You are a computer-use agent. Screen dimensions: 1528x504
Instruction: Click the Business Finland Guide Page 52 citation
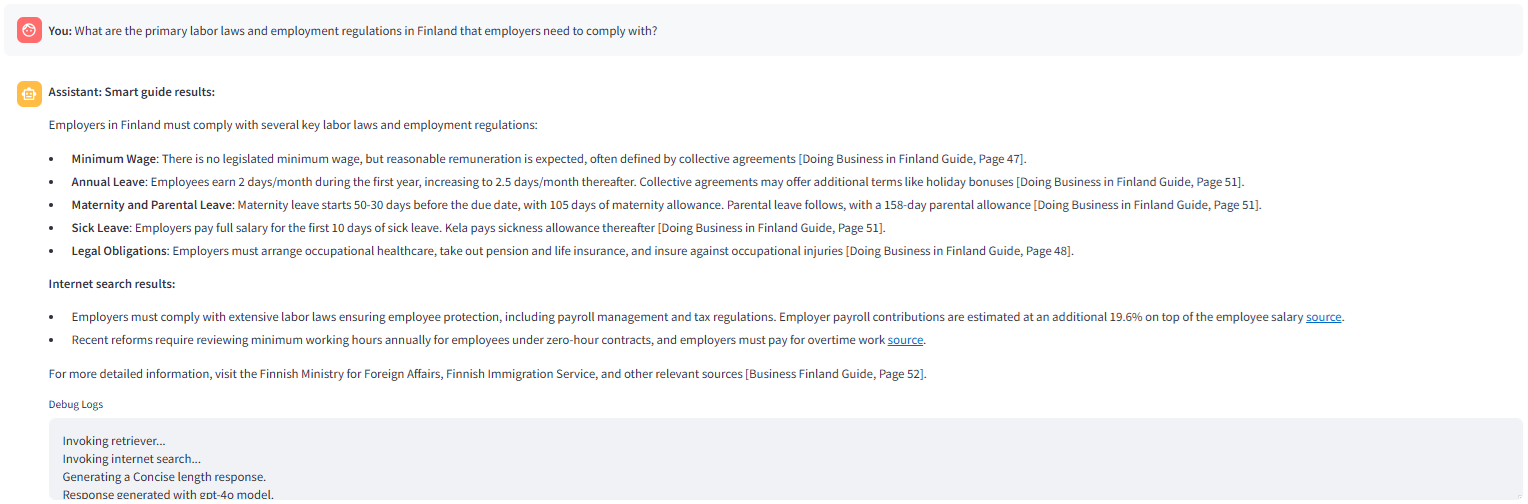coord(835,374)
